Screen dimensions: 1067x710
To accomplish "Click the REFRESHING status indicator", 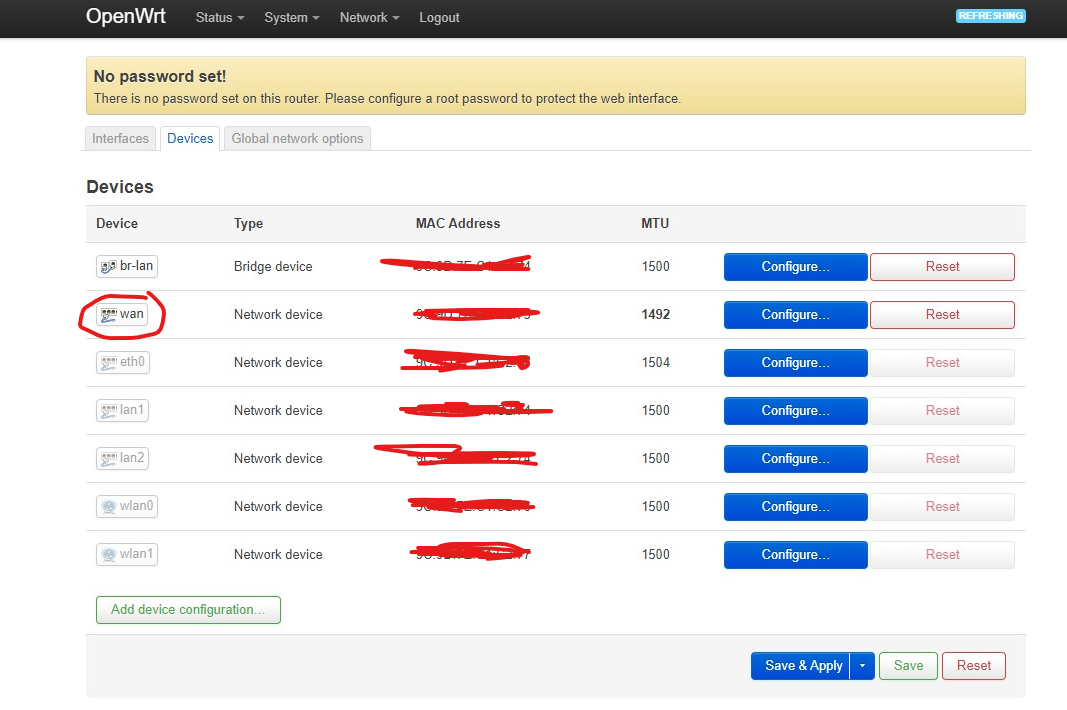I will [991, 16].
